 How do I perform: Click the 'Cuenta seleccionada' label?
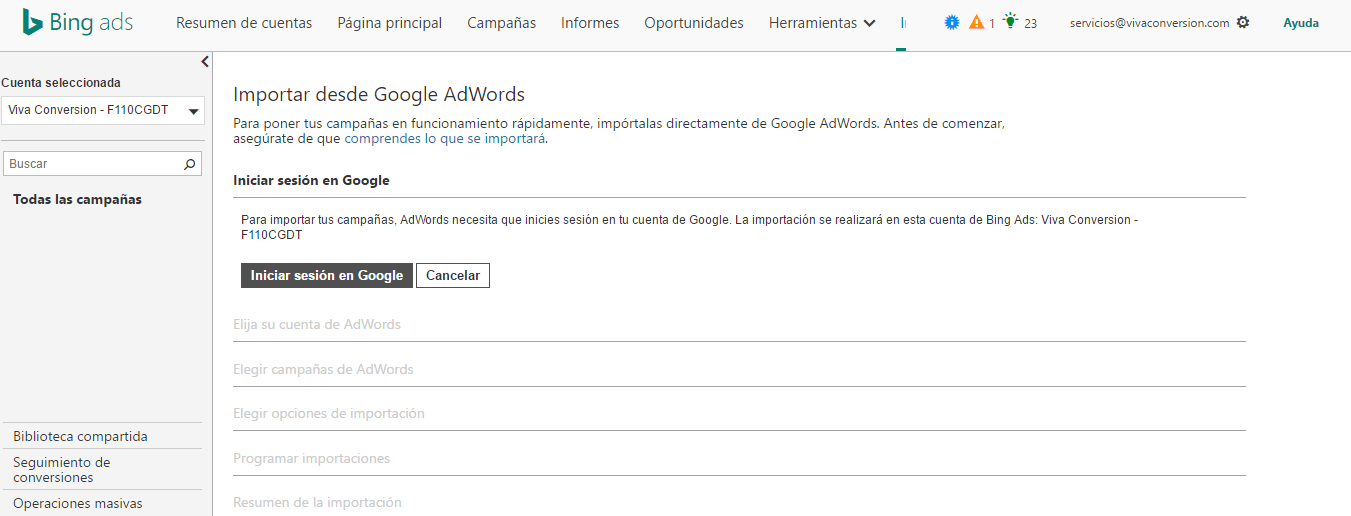[x=61, y=83]
